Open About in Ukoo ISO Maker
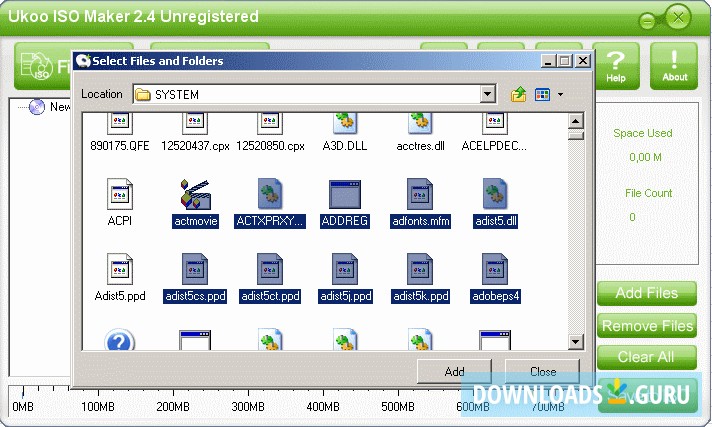Viewport: 712px width, 427px height. point(674,66)
